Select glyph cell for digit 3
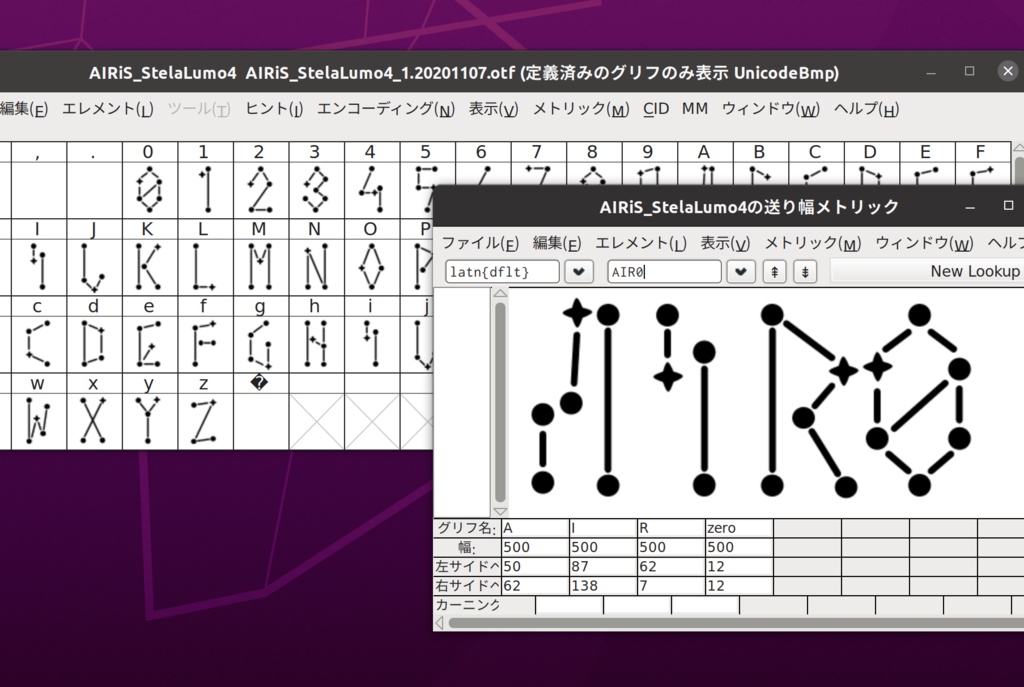 pos(316,190)
